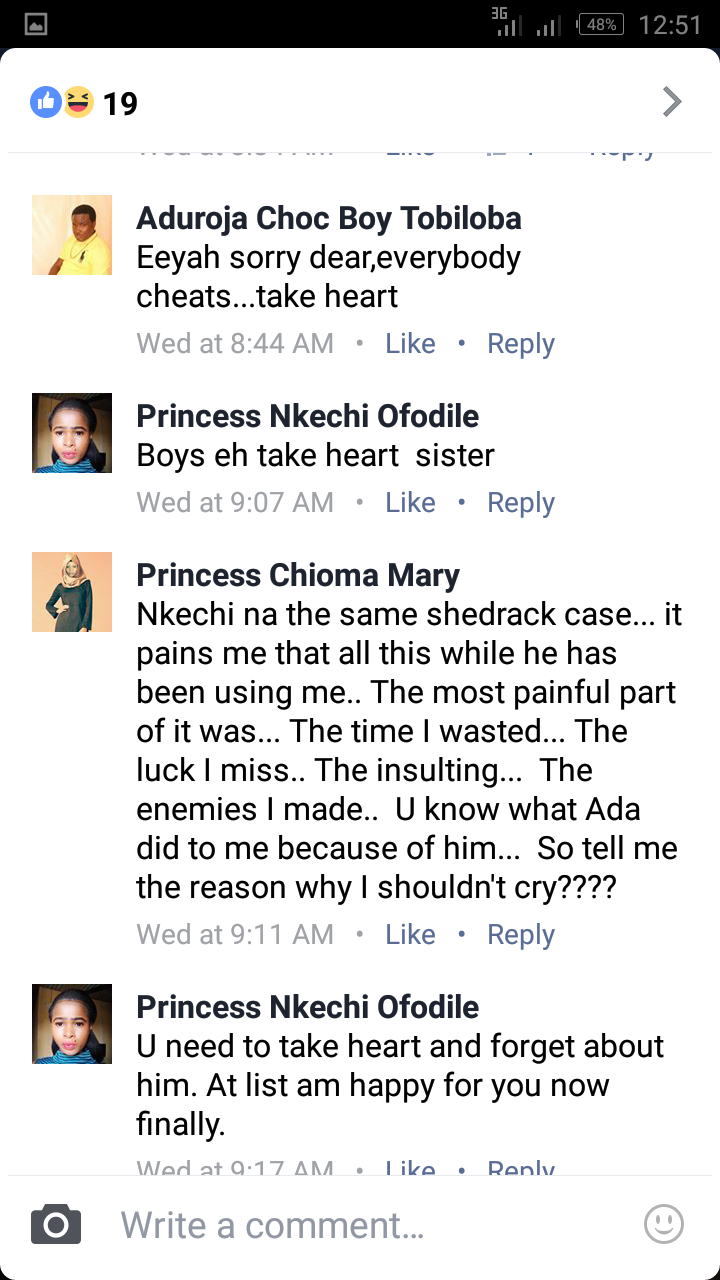Screen dimensions: 720x1280
Task: Tap the Aduroja Choc Boy Tobiloba name
Action: tap(329, 218)
